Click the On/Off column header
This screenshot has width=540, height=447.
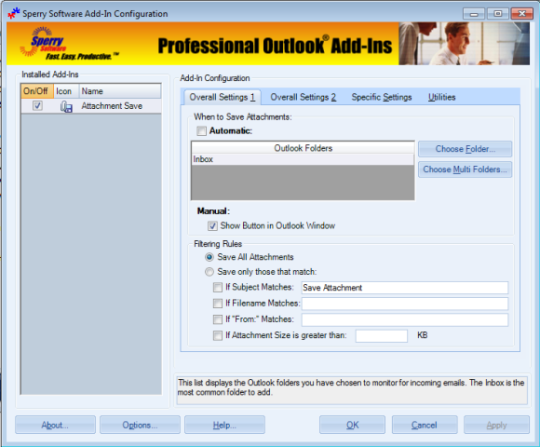[x=37, y=91]
